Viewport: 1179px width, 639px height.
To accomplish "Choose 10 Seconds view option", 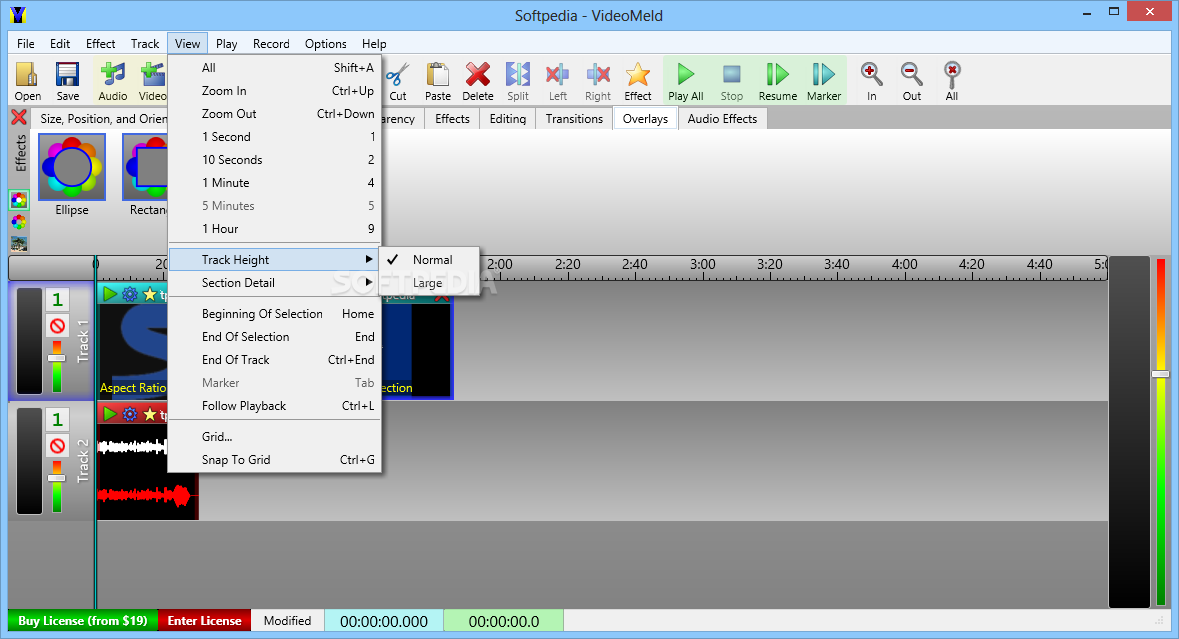I will pyautogui.click(x=275, y=160).
